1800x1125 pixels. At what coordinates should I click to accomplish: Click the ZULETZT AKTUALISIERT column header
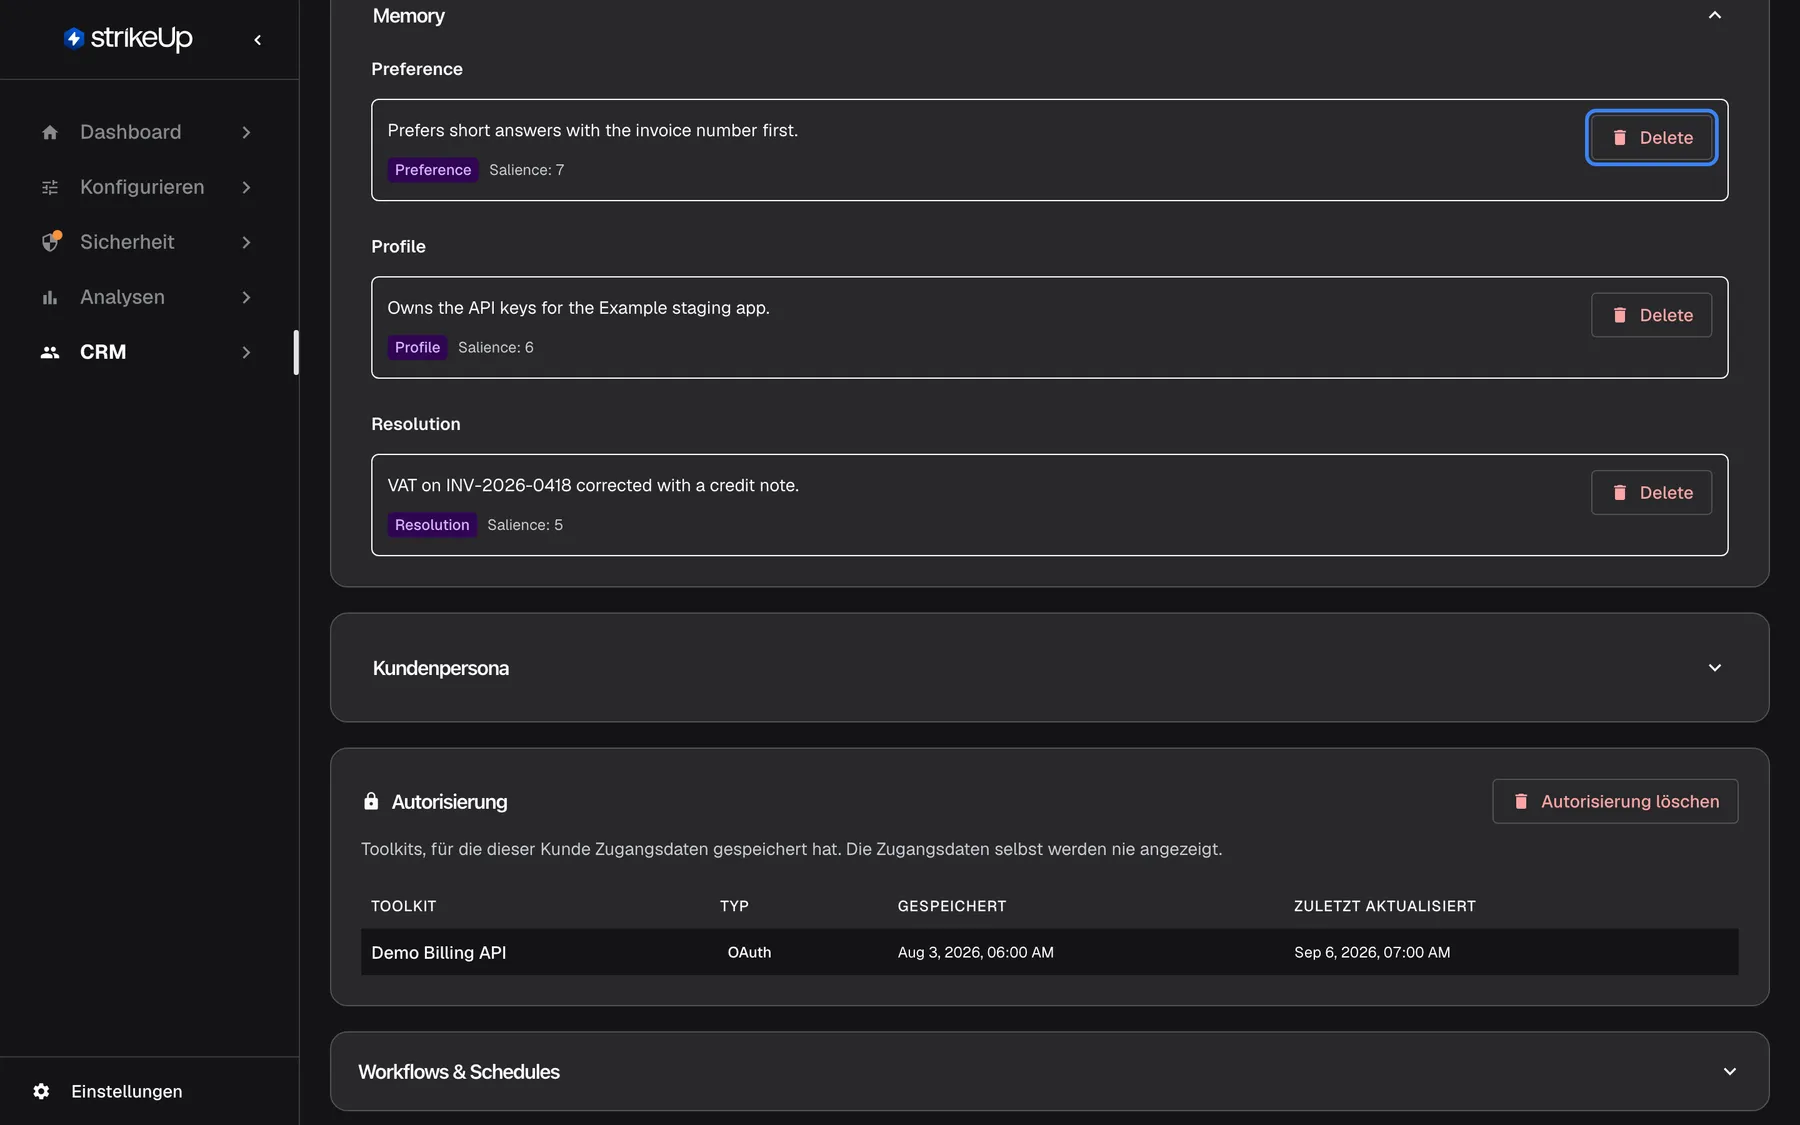pyautogui.click(x=1385, y=906)
